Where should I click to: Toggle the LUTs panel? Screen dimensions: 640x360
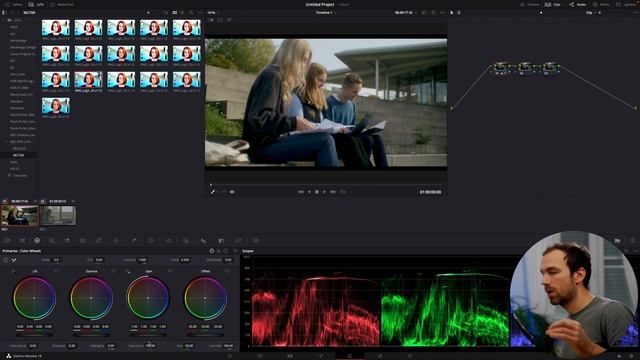[36, 4]
